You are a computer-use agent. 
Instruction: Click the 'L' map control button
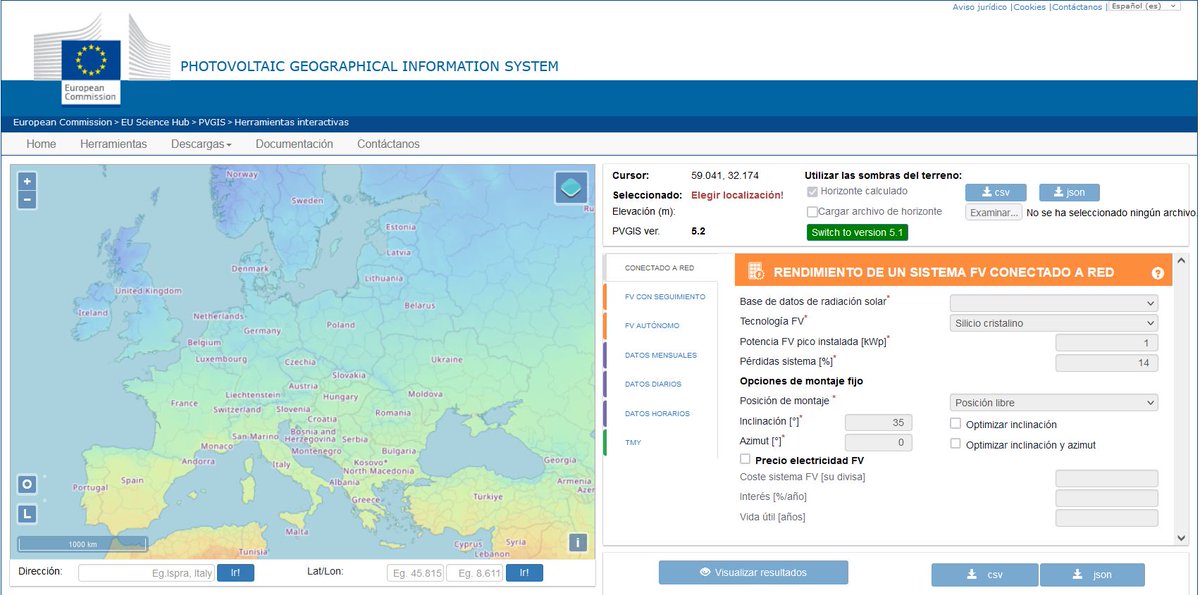tap(27, 513)
